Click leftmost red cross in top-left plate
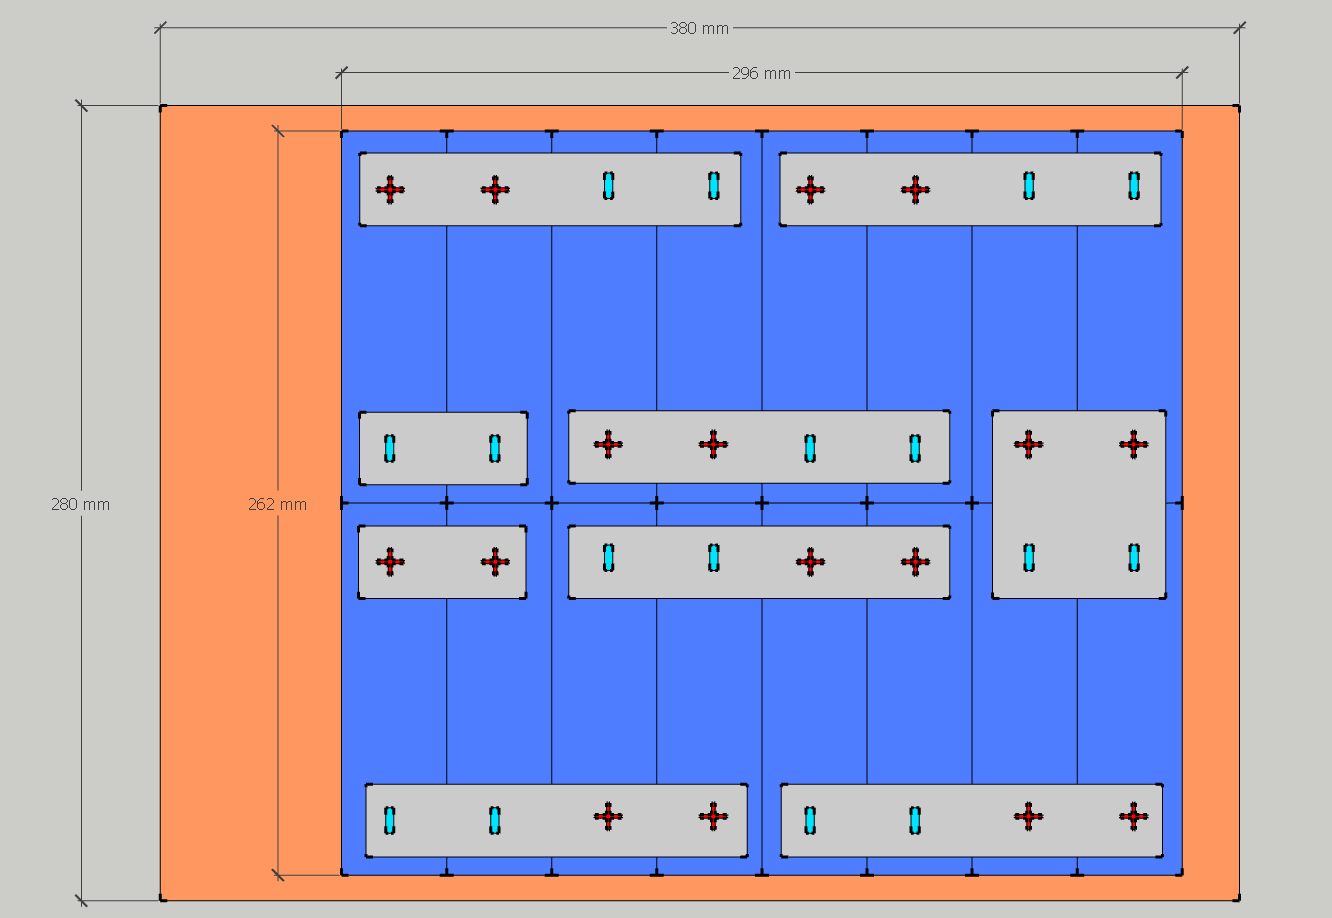 390,189
